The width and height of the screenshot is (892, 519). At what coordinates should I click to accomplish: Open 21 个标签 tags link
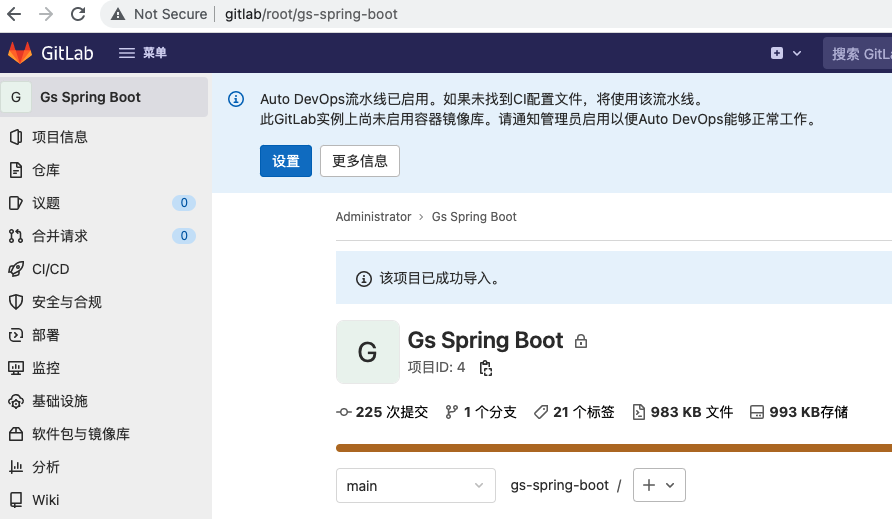[574, 412]
